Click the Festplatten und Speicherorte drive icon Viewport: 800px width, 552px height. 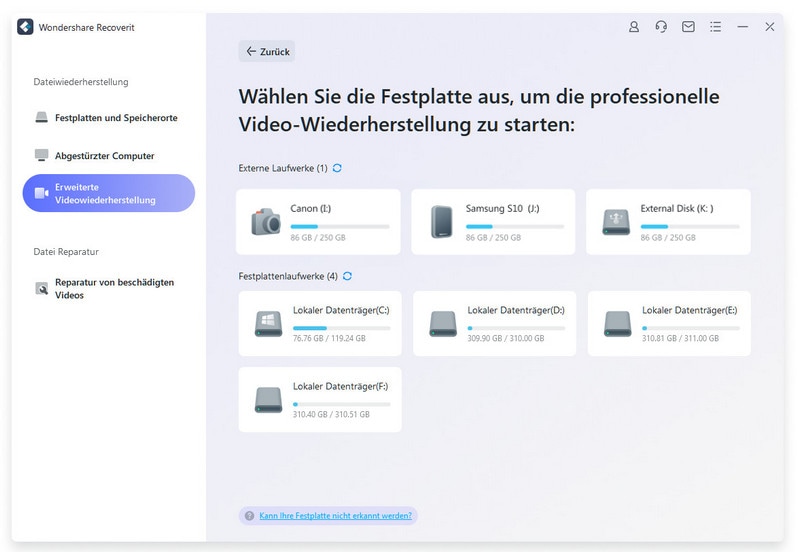(41, 117)
